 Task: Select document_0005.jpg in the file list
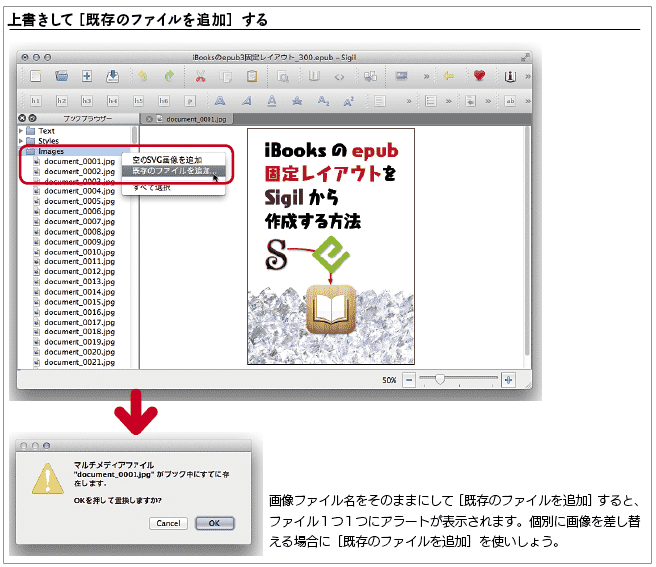tap(79, 201)
